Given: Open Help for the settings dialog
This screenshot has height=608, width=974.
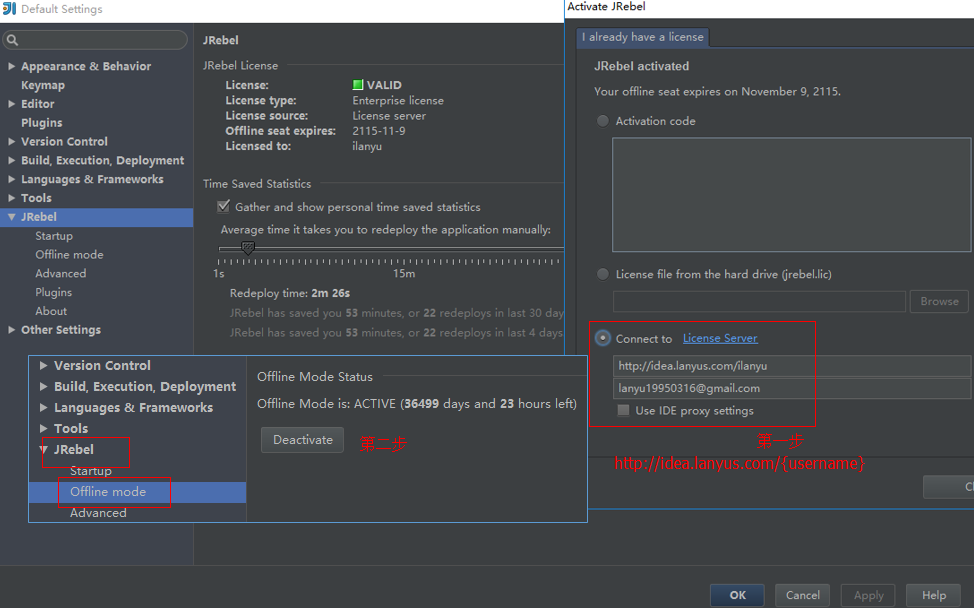Looking at the screenshot, I should [x=934, y=595].
